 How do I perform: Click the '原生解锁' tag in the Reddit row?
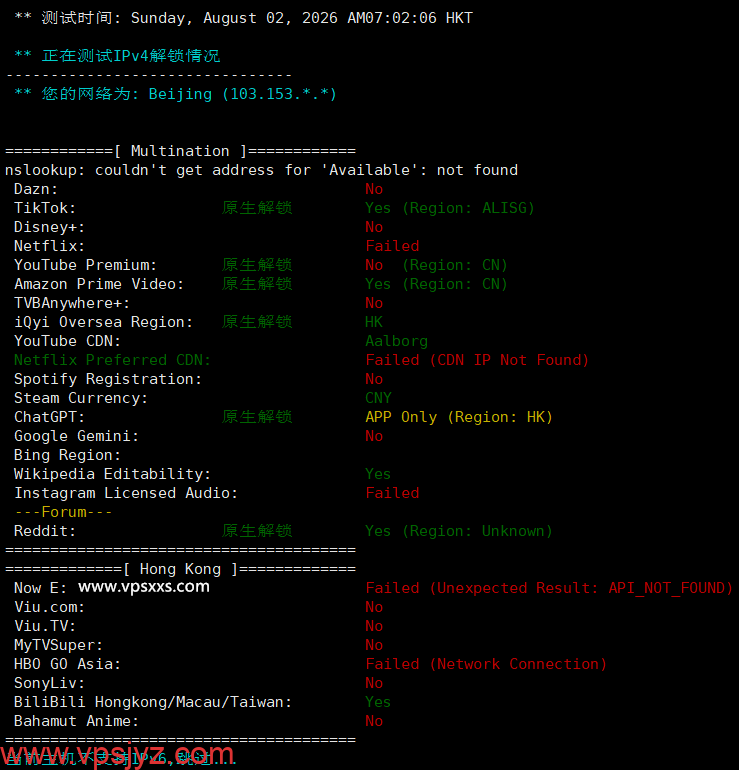click(x=257, y=531)
